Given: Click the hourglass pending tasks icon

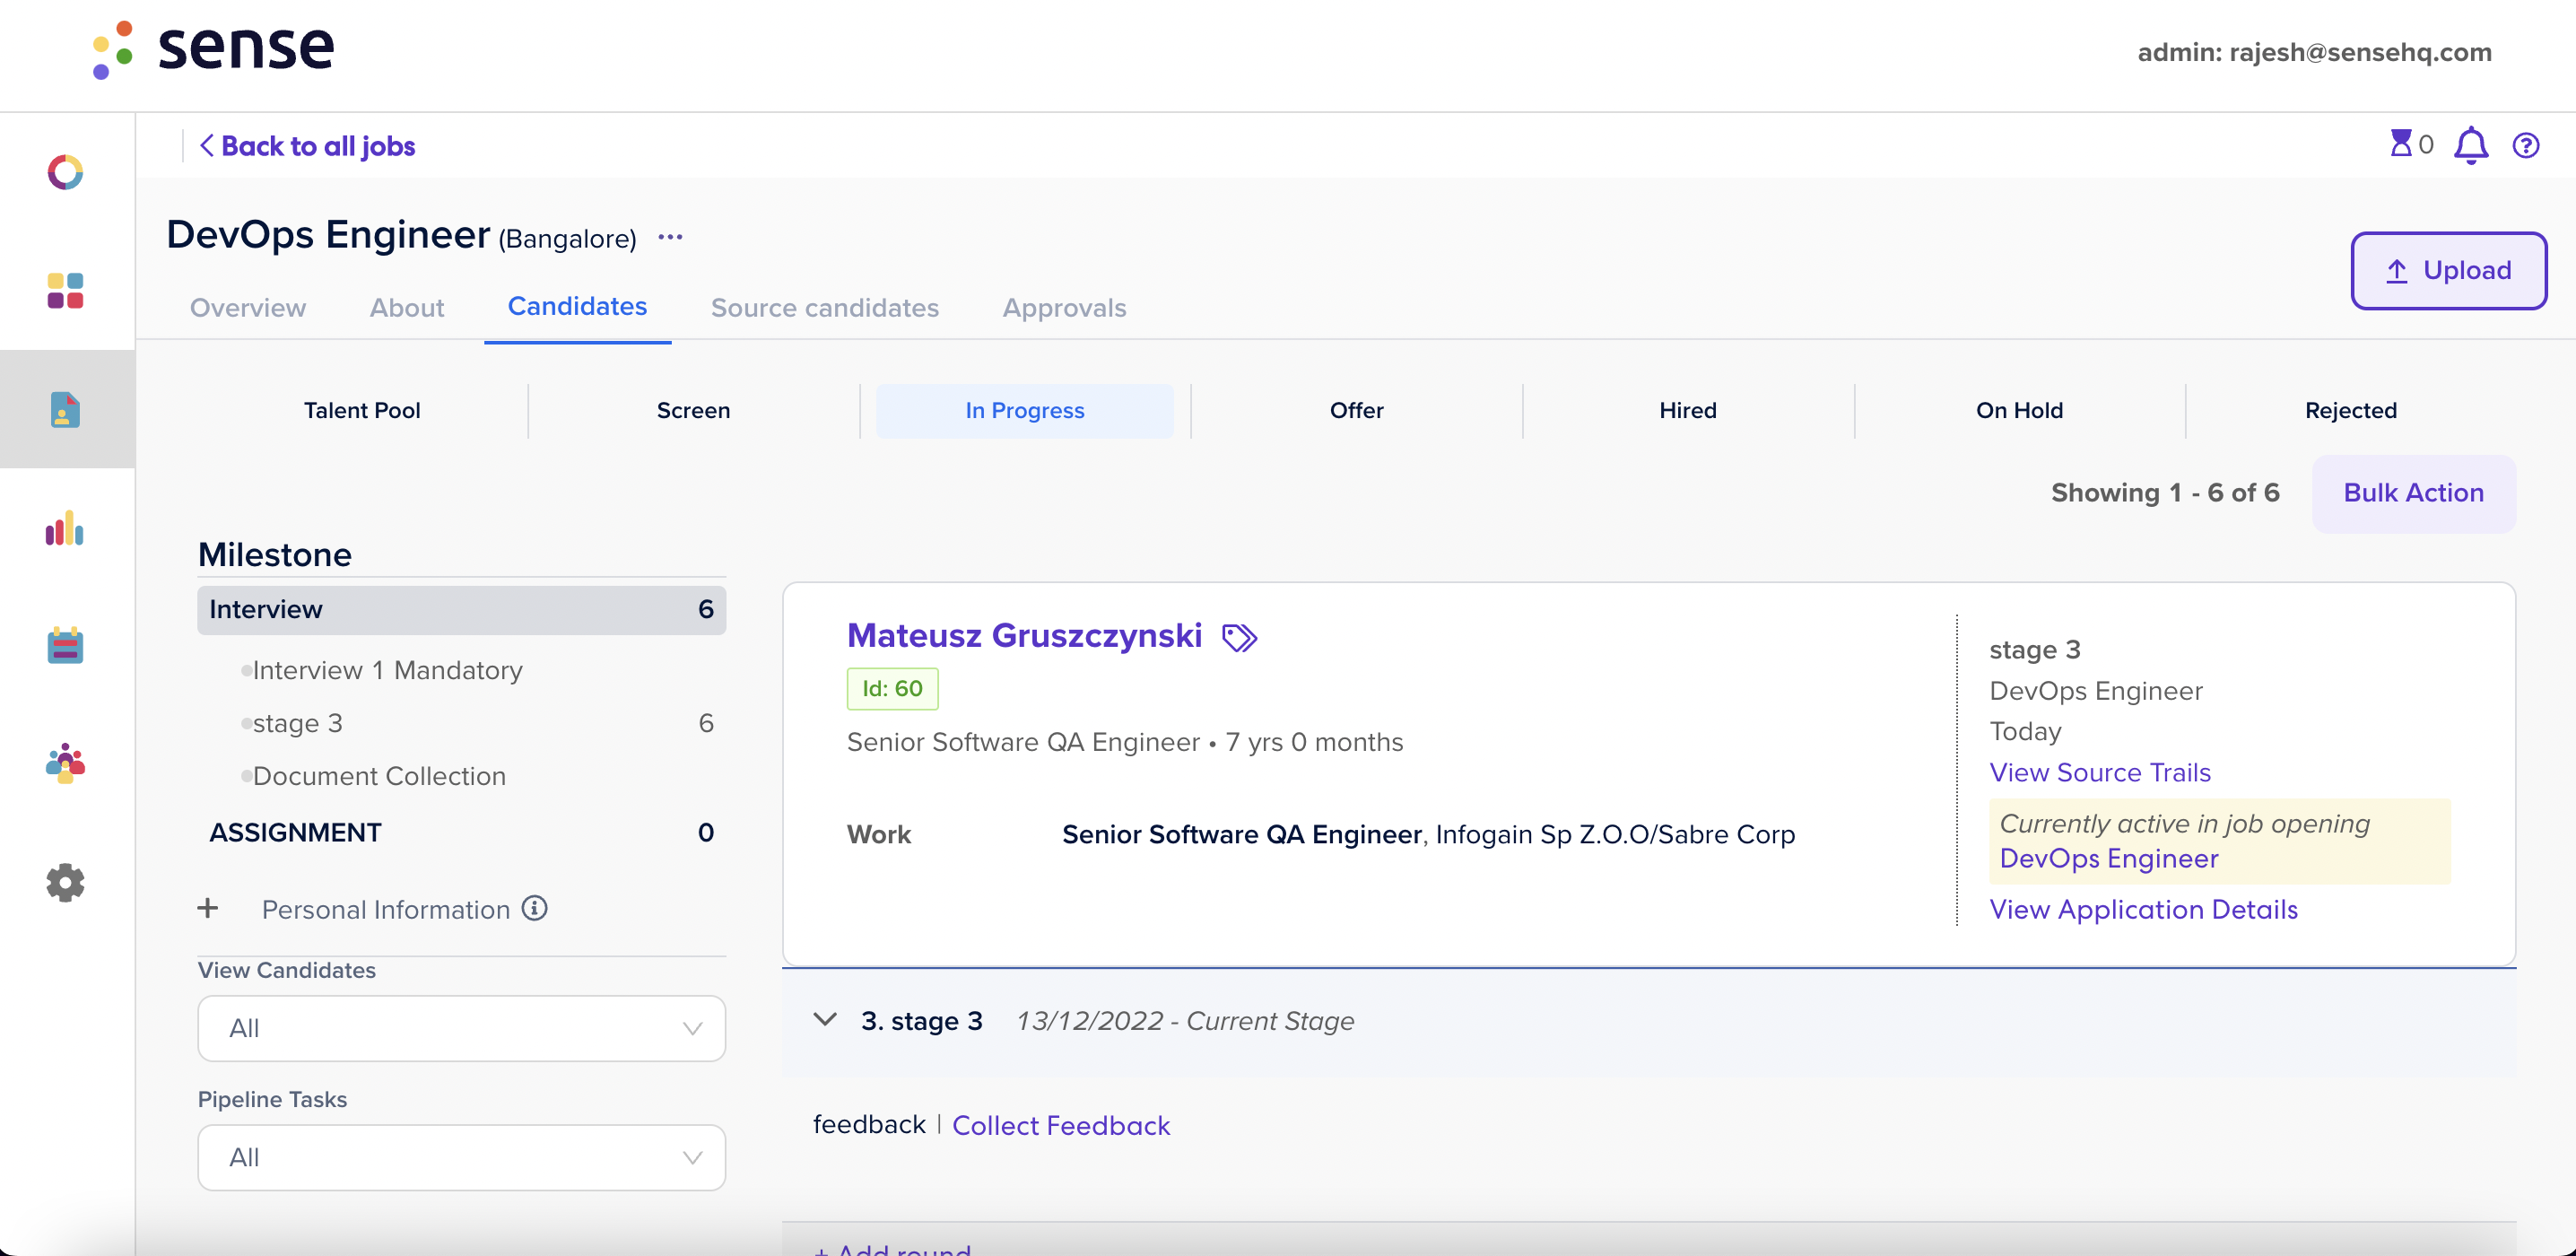Looking at the screenshot, I should click(2400, 144).
